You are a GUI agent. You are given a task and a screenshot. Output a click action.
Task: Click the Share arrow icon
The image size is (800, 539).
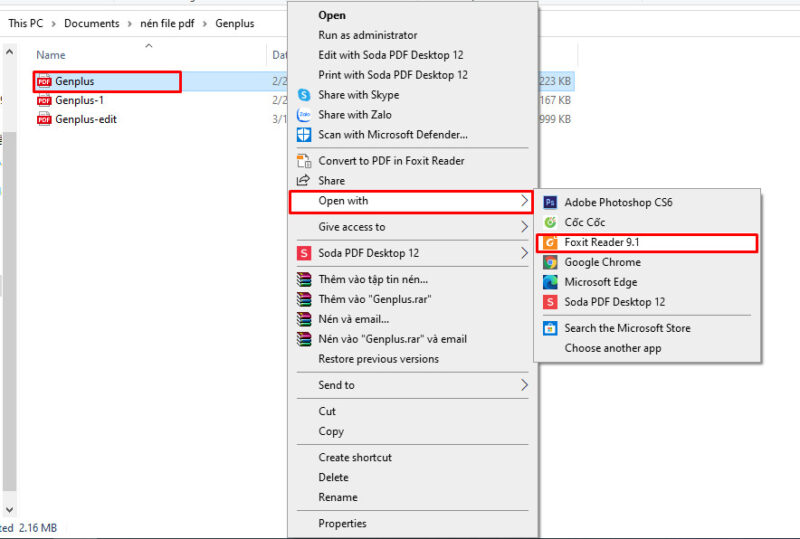tap(303, 180)
